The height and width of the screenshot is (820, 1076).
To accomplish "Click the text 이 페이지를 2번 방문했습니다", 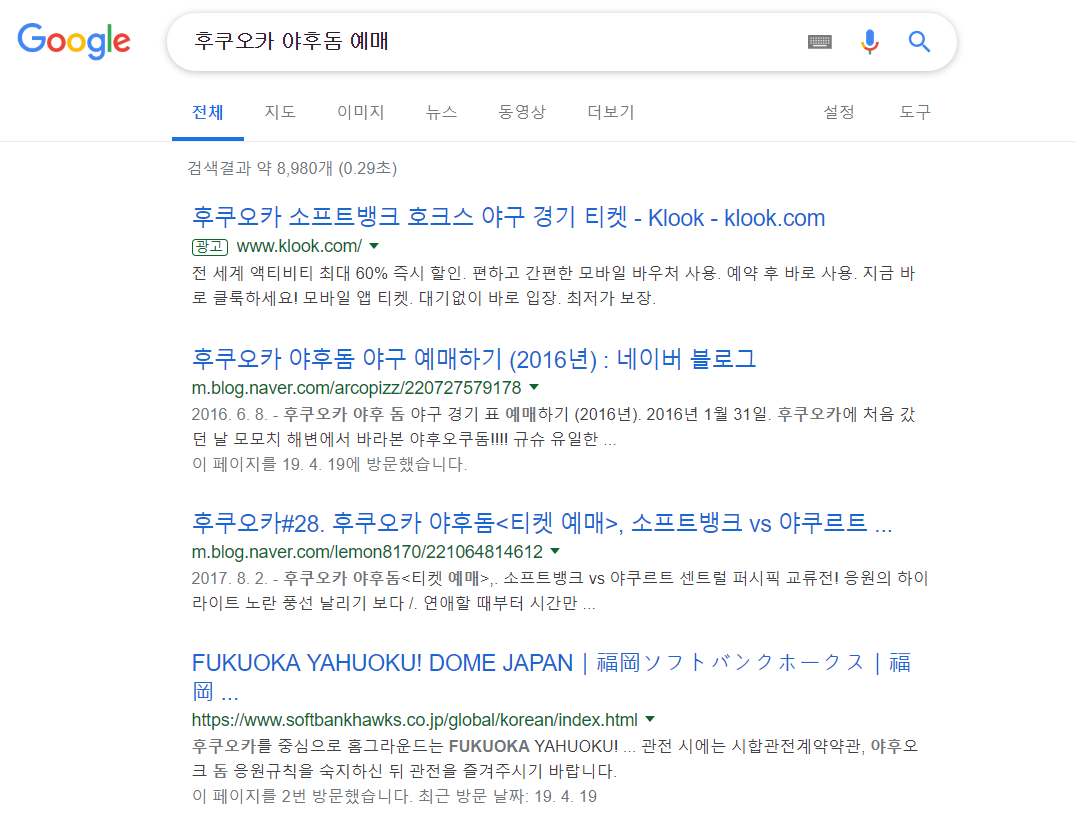I will pos(301,797).
